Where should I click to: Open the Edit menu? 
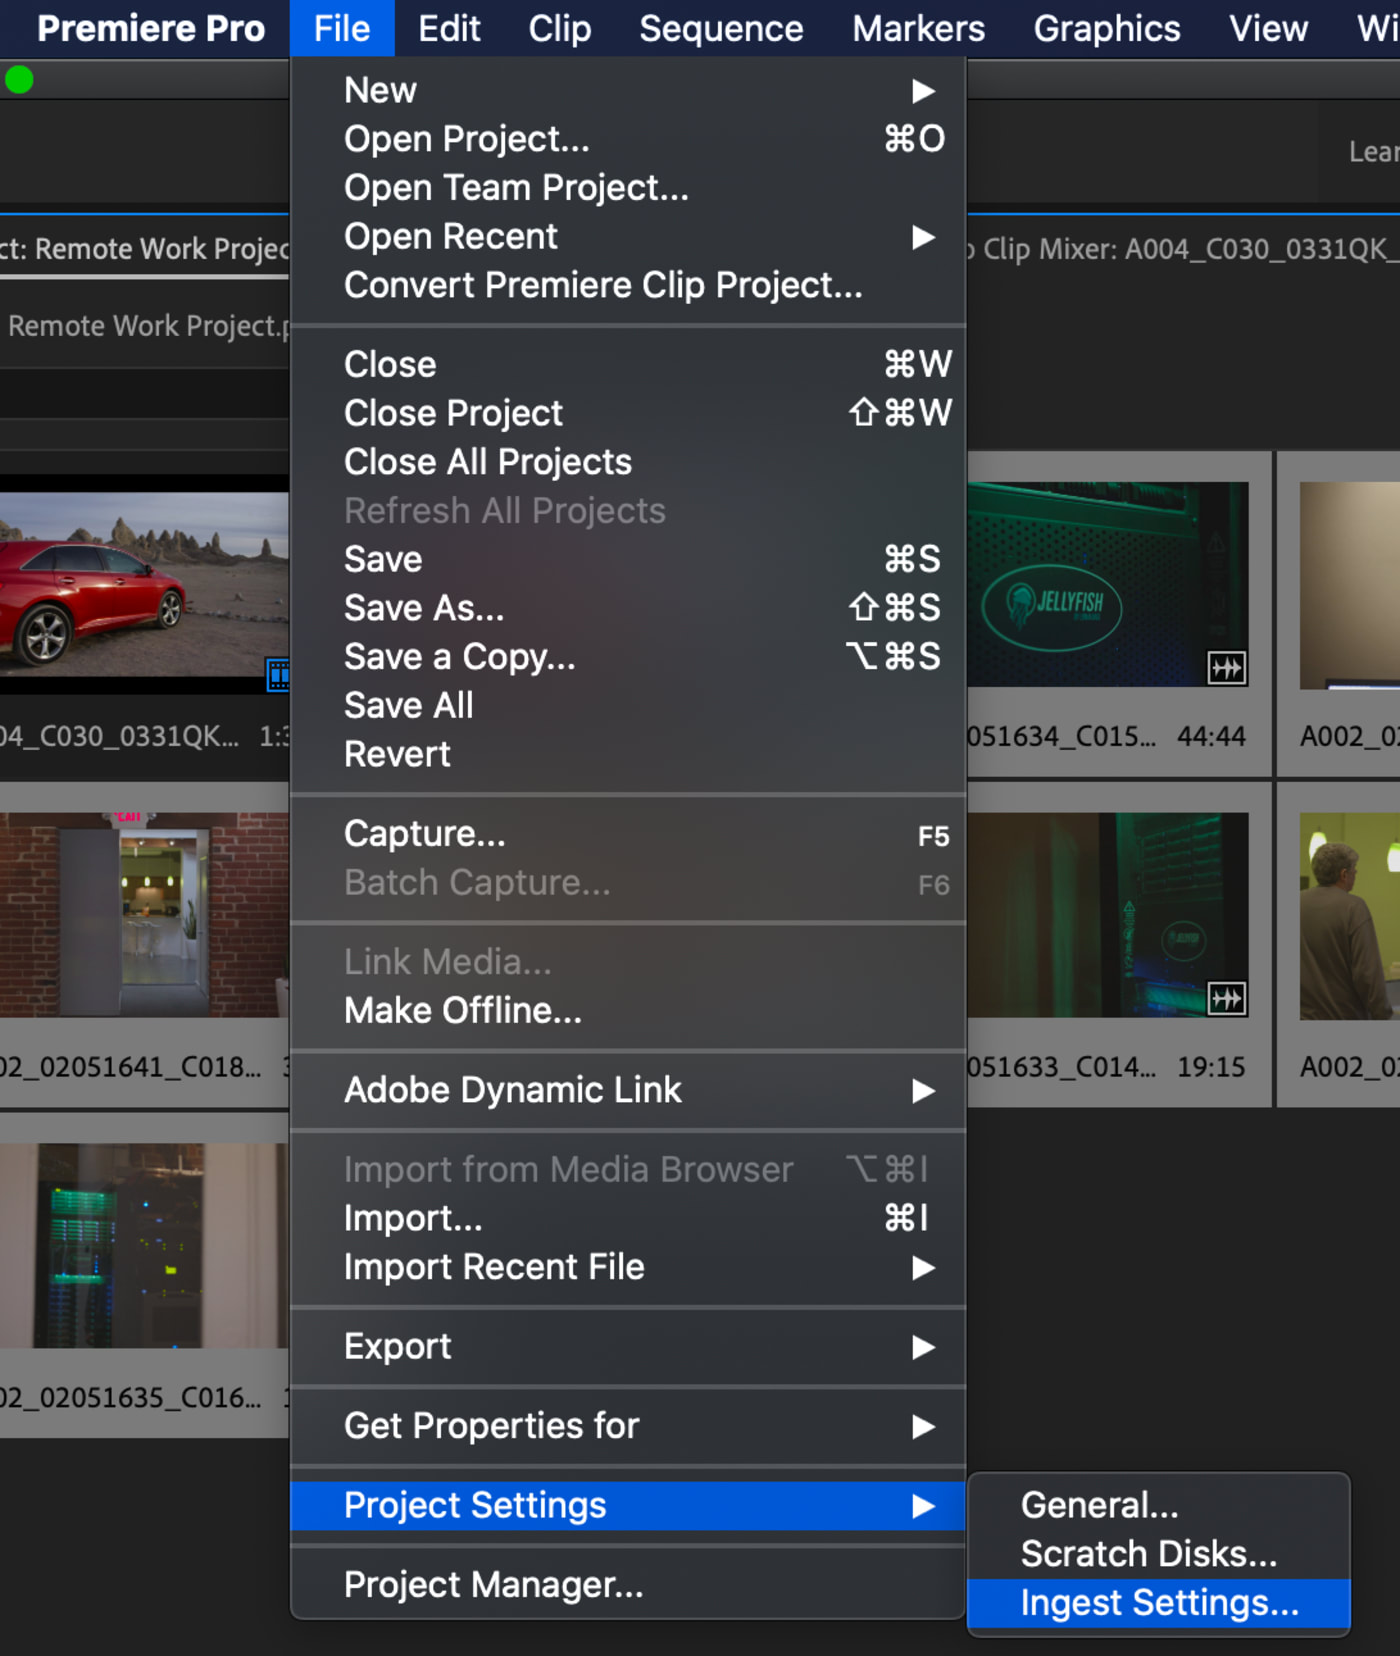coord(449,28)
